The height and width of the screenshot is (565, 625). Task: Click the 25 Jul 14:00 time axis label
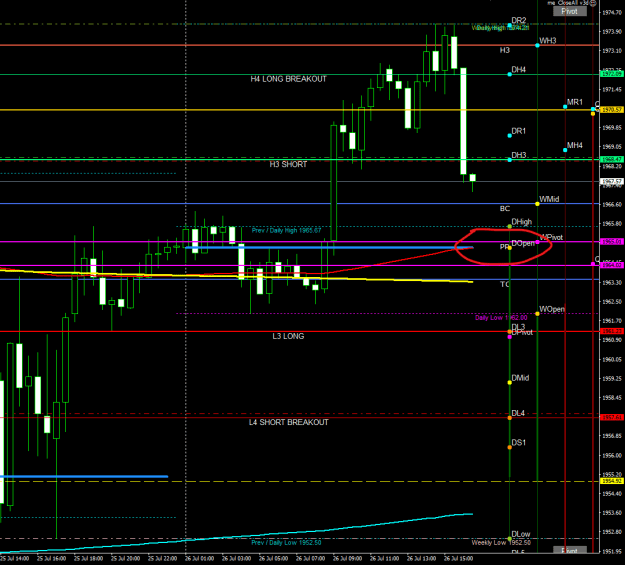point(14,559)
